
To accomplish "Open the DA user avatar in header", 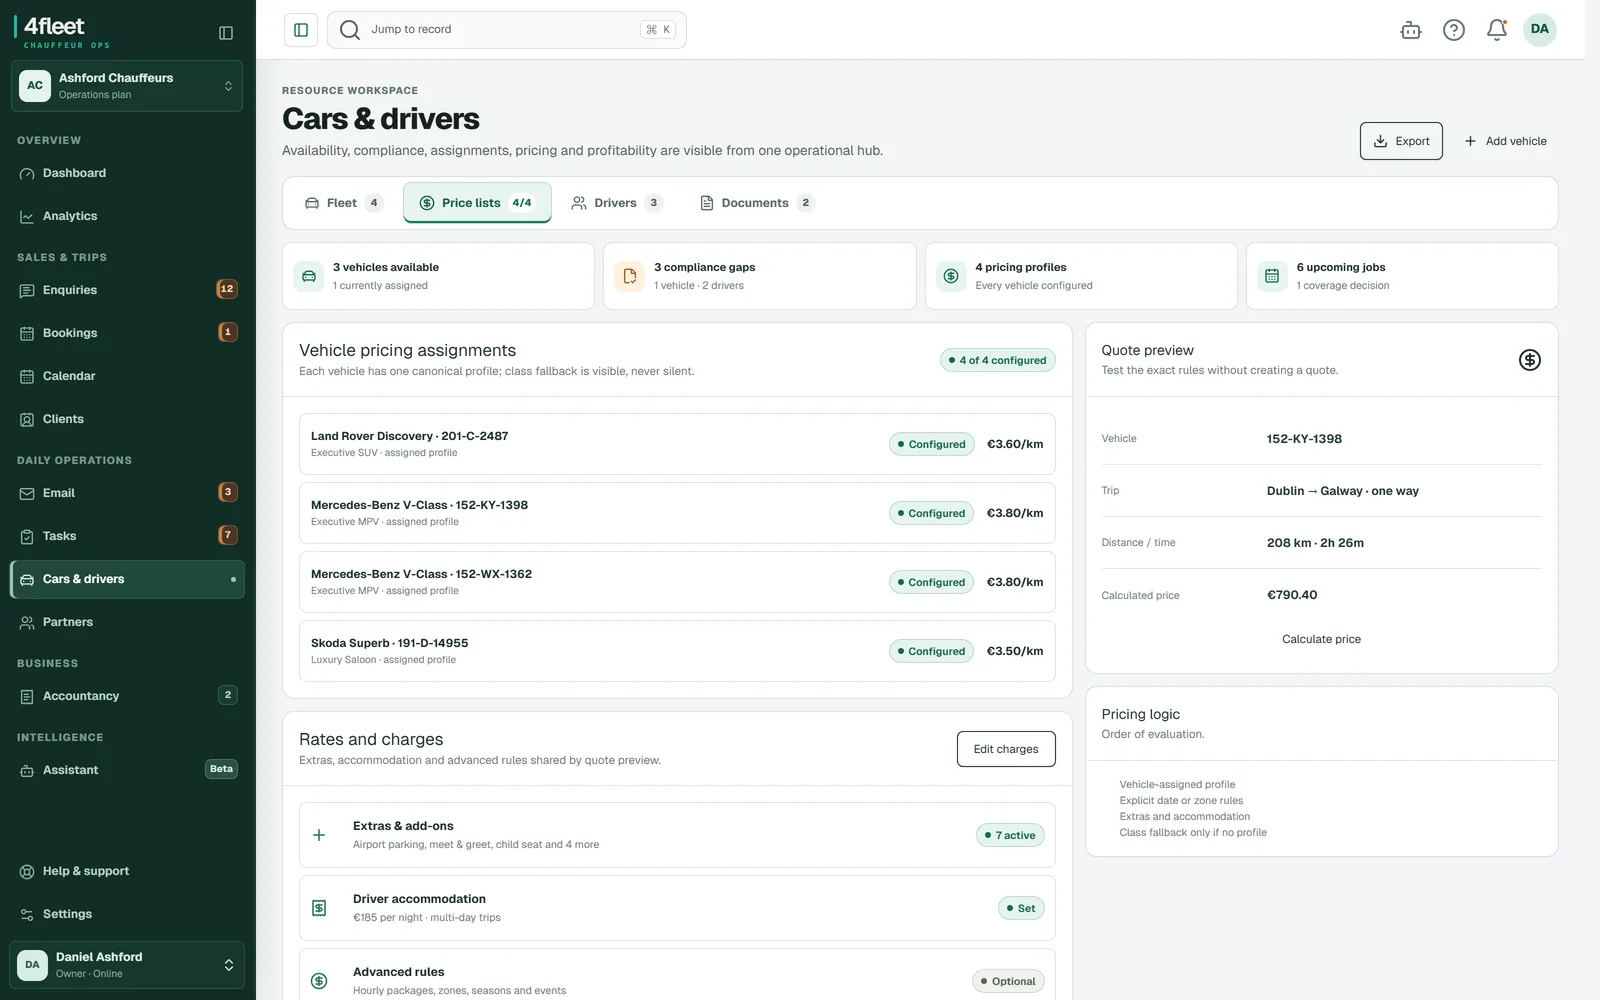I will pos(1540,29).
